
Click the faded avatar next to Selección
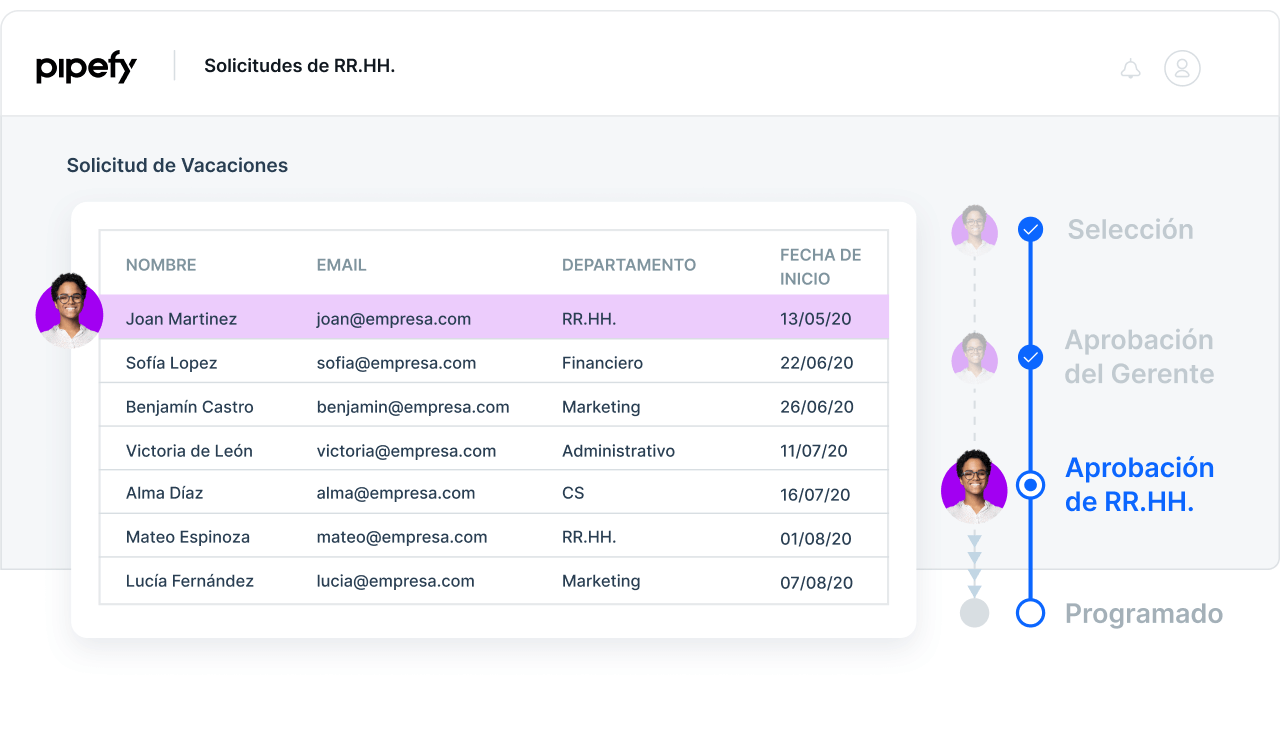click(974, 229)
